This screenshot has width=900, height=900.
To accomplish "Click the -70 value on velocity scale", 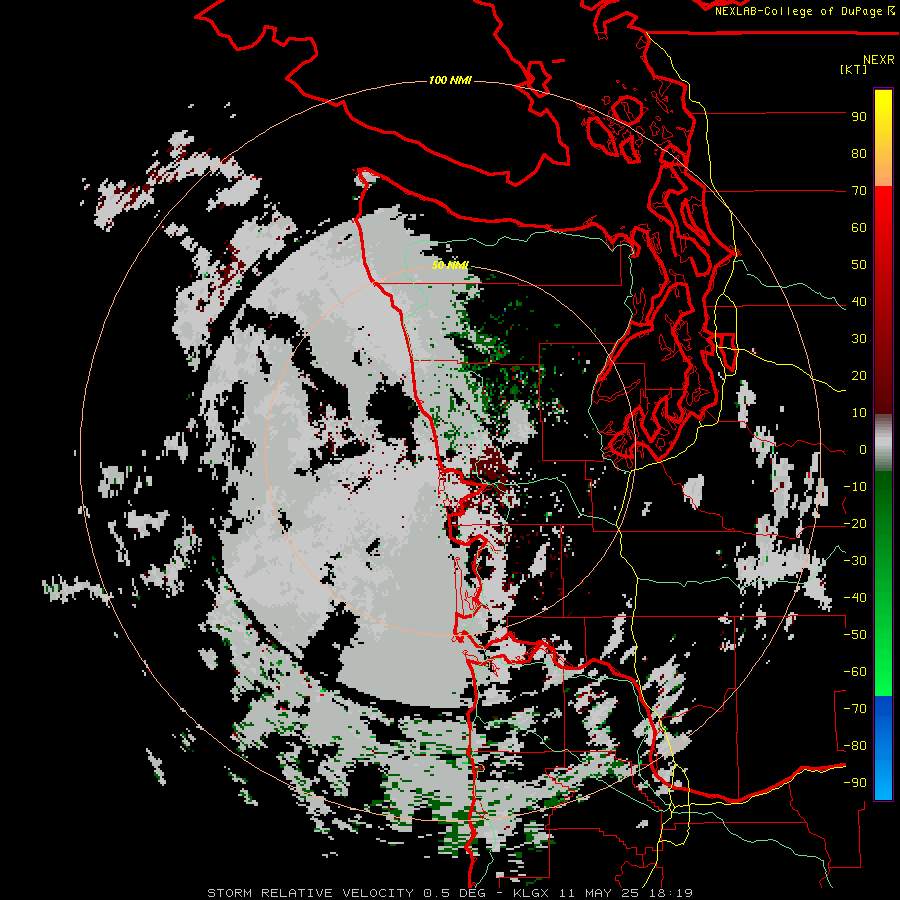I will click(x=855, y=709).
